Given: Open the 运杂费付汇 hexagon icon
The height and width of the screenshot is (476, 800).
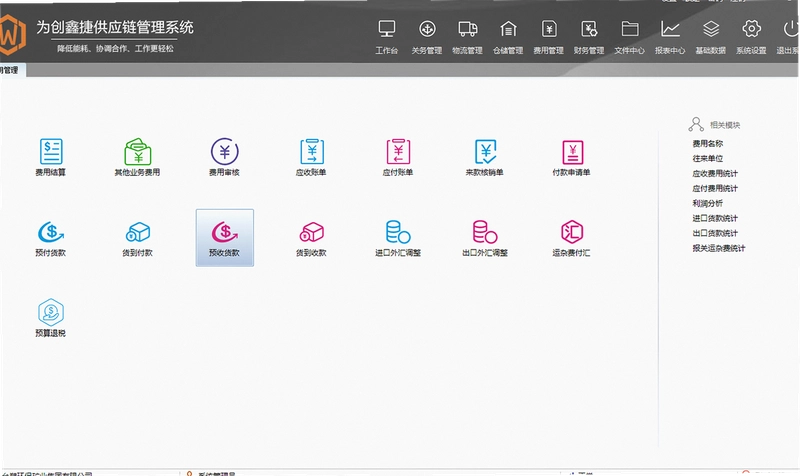Looking at the screenshot, I should 572,232.
